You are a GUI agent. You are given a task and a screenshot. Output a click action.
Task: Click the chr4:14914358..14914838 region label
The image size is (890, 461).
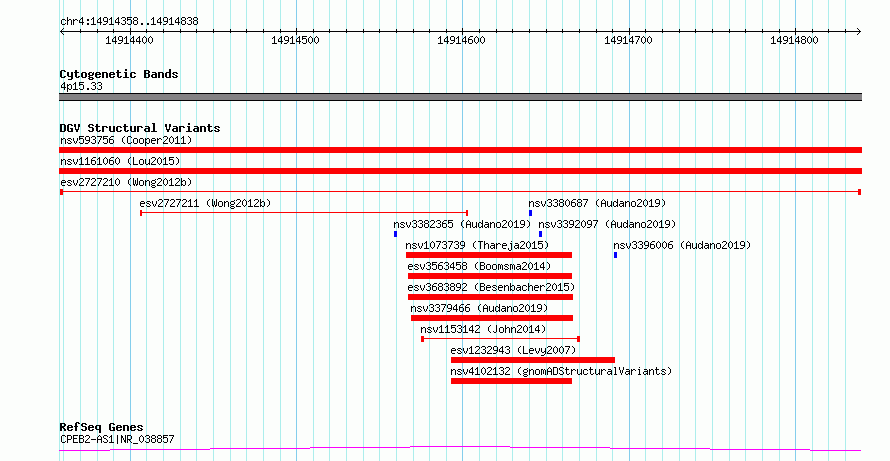pos(129,22)
